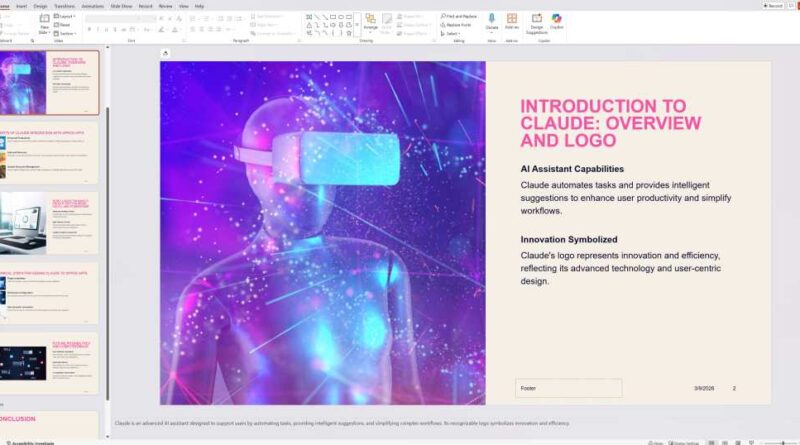
Task: Click the New Slide icon
Action: [44, 19]
